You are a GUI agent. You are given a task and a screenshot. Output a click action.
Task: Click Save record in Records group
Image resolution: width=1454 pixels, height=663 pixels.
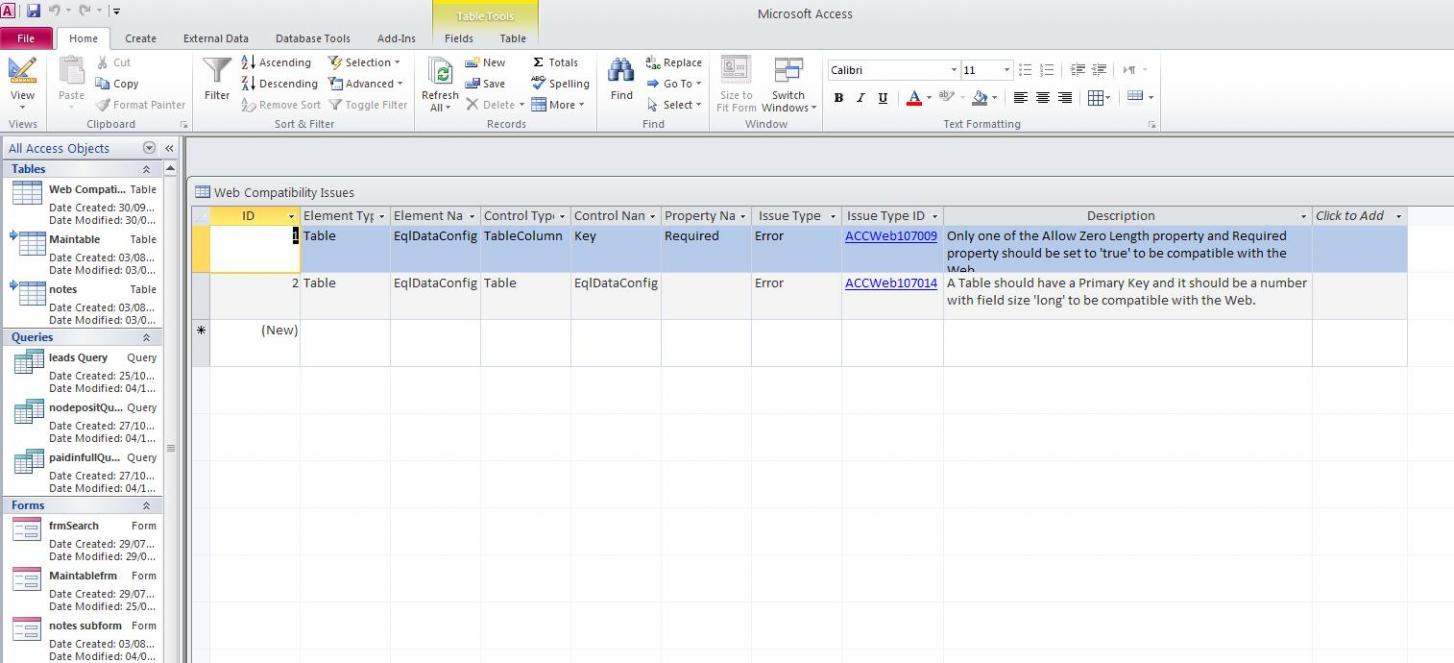(486, 84)
